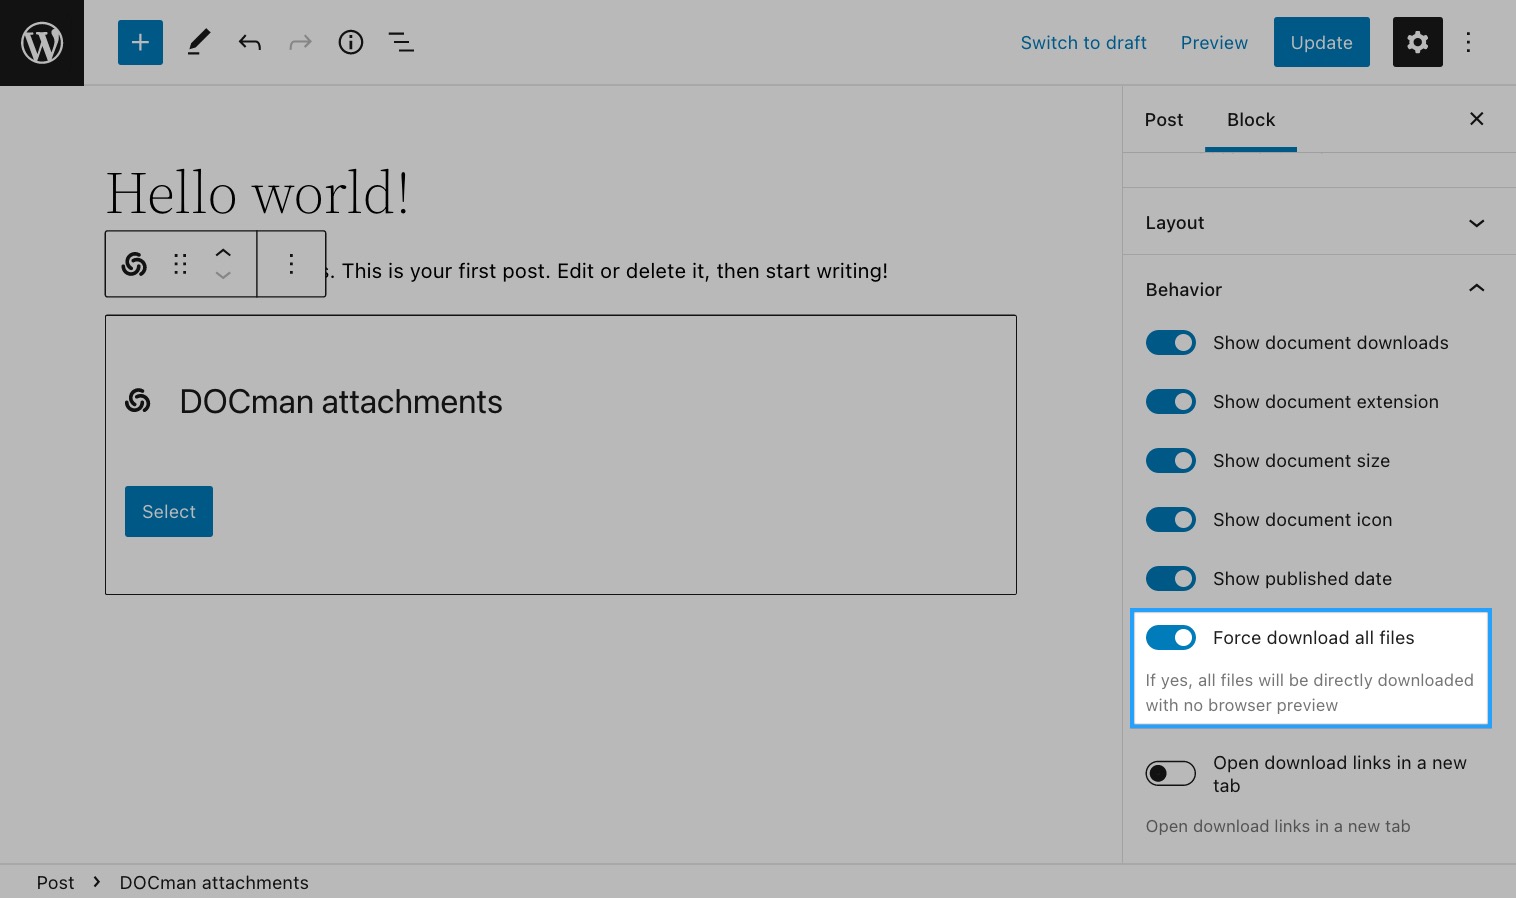Click the Update button
Viewport: 1516px width, 898px height.
point(1321,42)
